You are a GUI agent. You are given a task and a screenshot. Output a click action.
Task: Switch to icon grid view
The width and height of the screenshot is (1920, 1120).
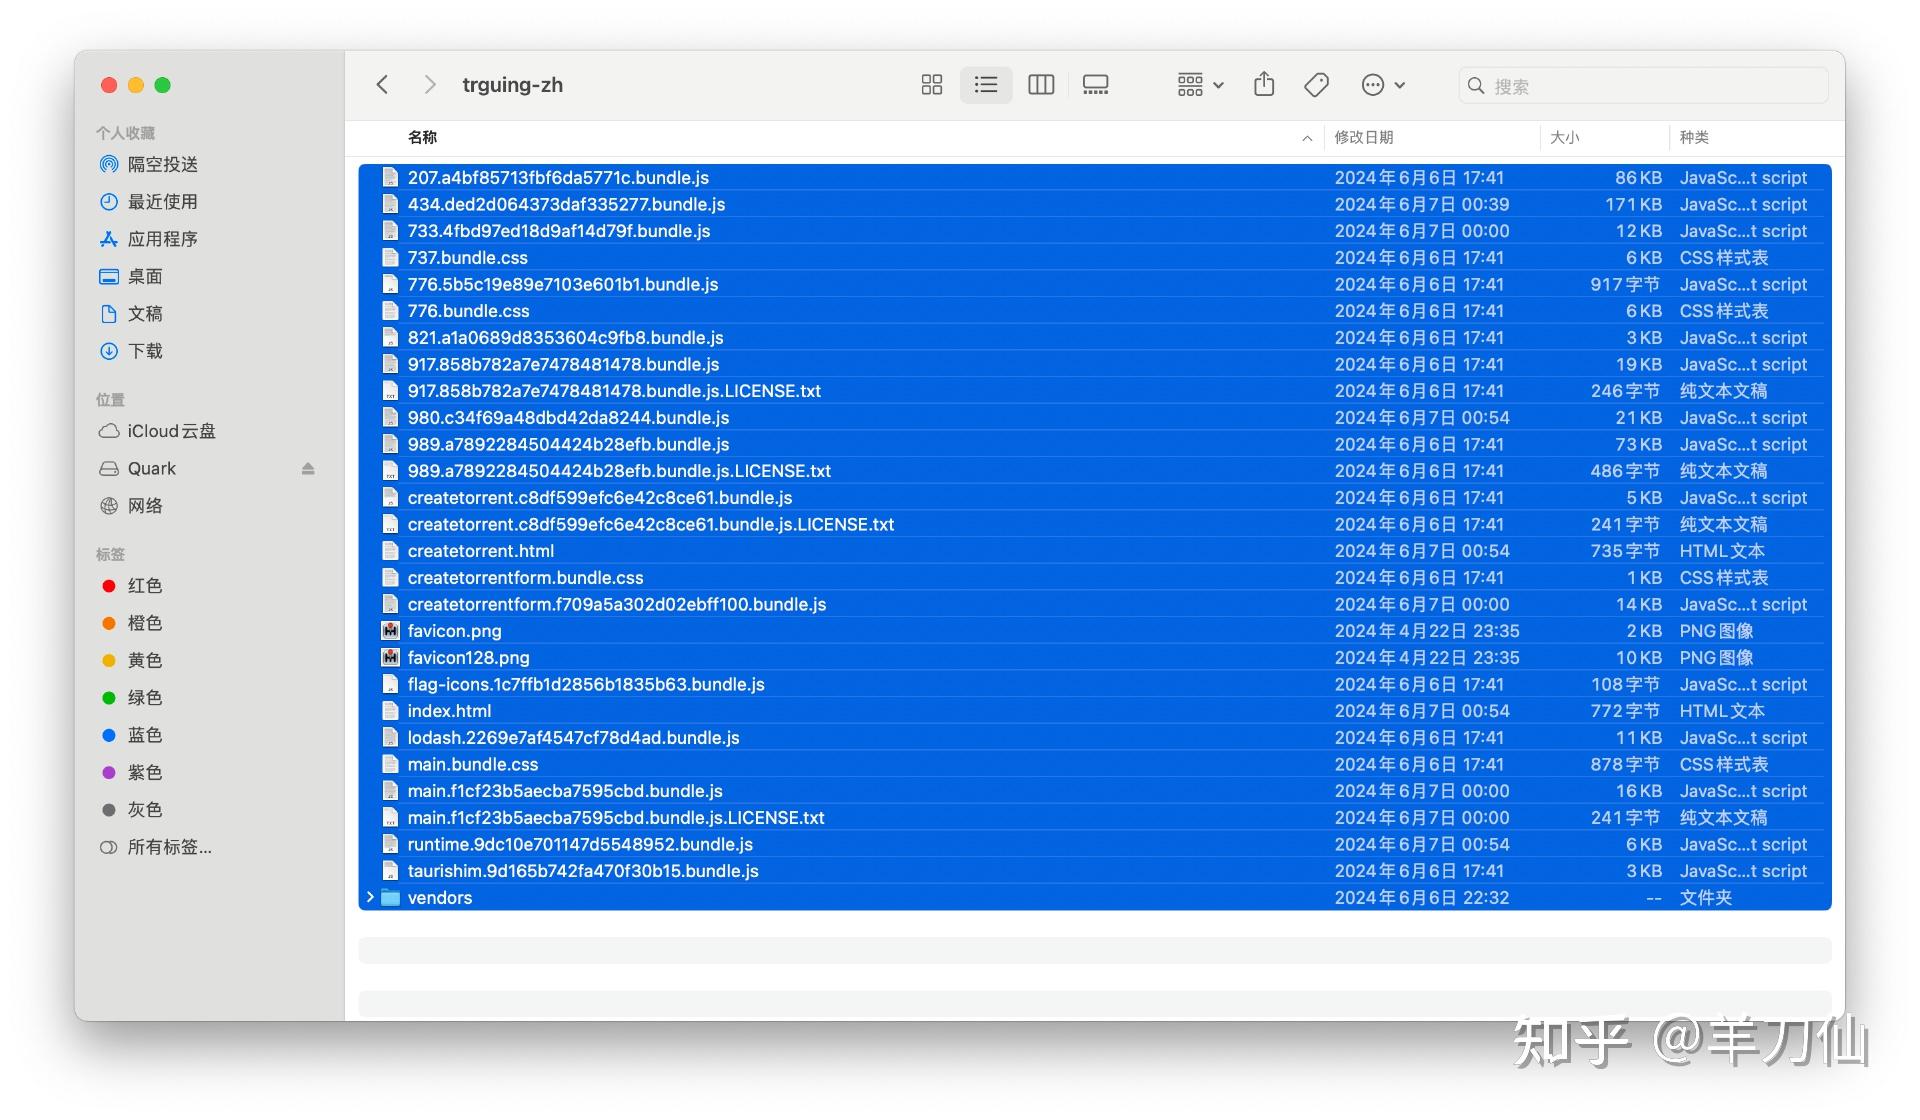coord(931,85)
